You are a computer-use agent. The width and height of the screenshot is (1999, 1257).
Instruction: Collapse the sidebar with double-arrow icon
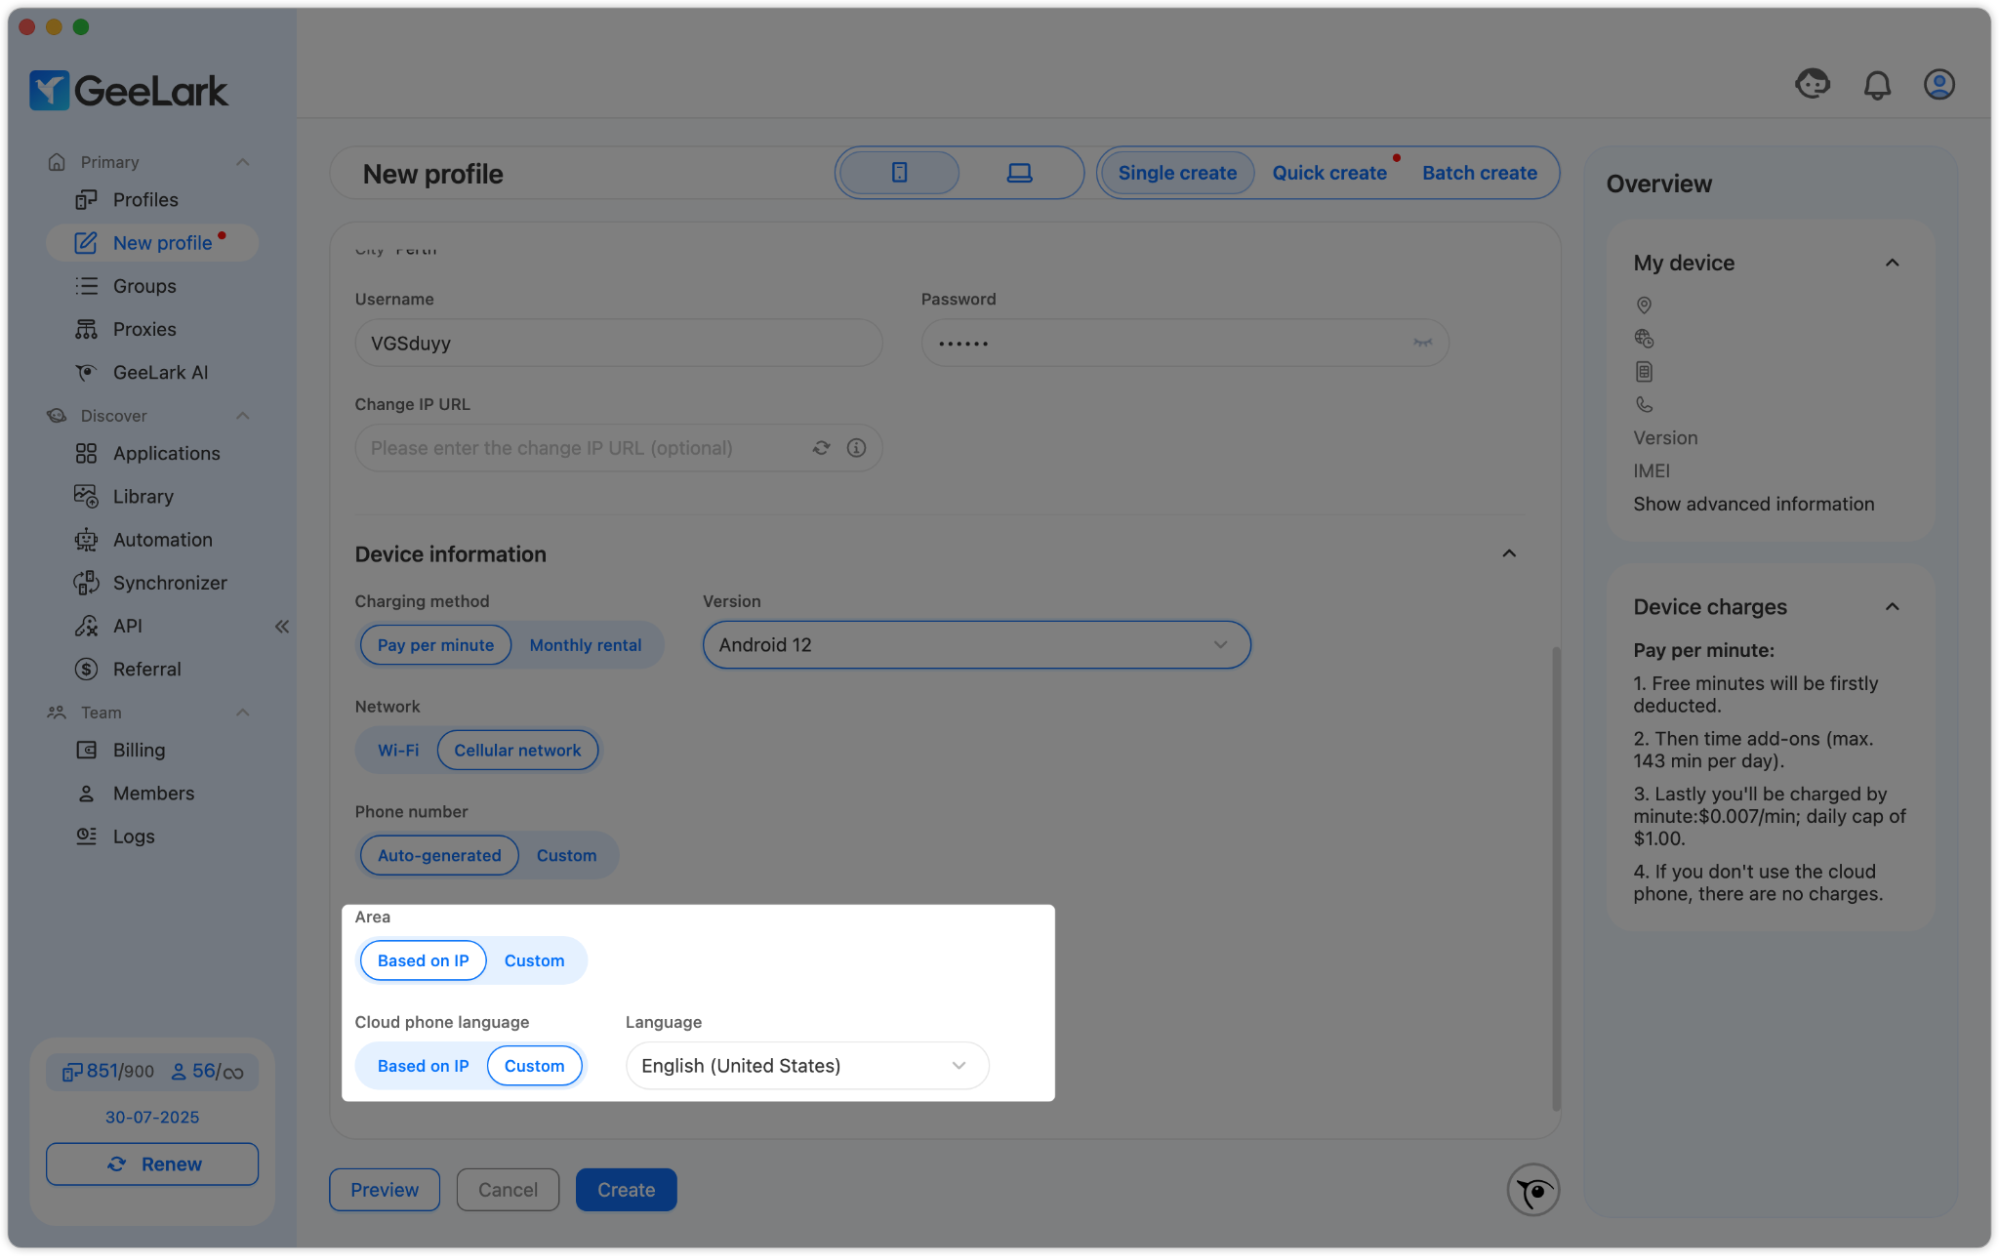282,626
